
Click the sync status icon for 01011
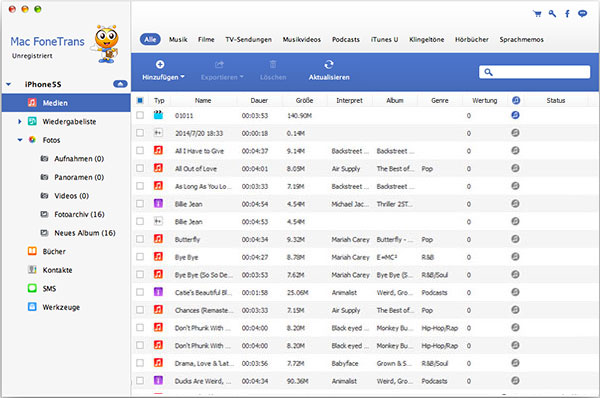coord(515,115)
